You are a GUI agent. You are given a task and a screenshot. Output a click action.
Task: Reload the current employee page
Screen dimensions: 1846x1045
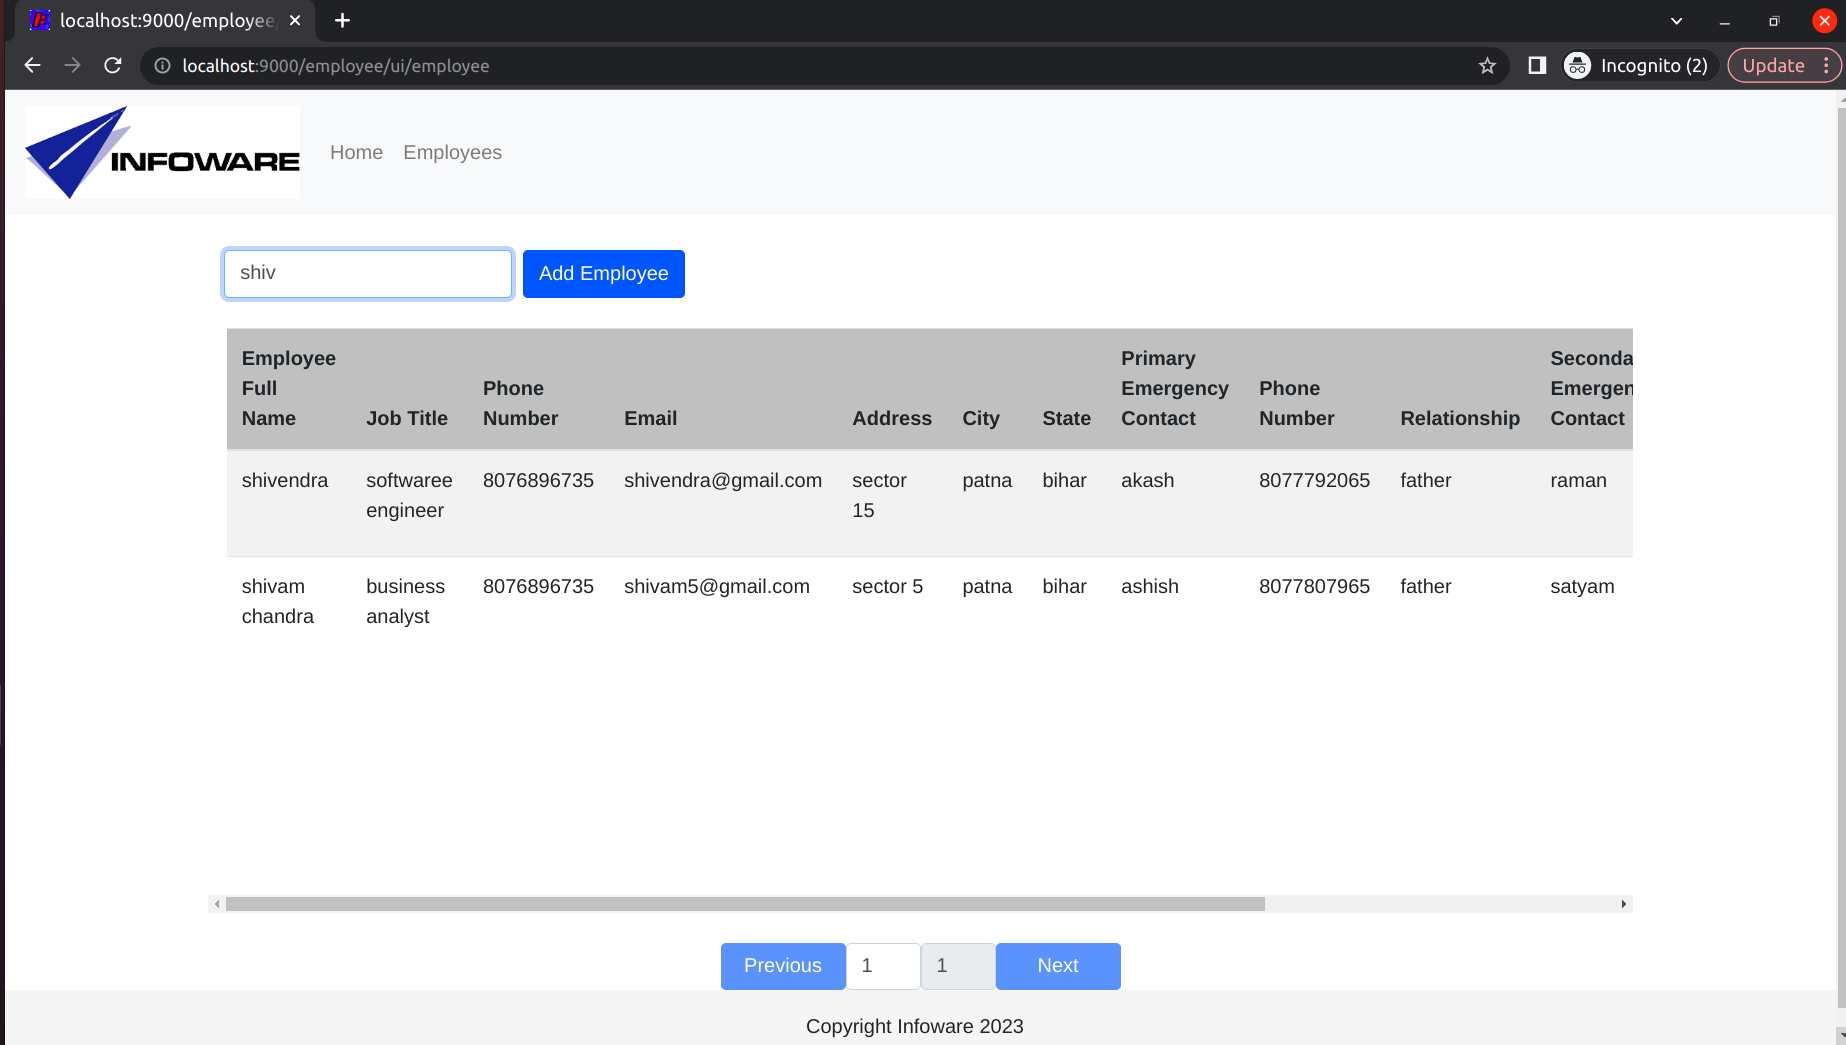tap(112, 65)
